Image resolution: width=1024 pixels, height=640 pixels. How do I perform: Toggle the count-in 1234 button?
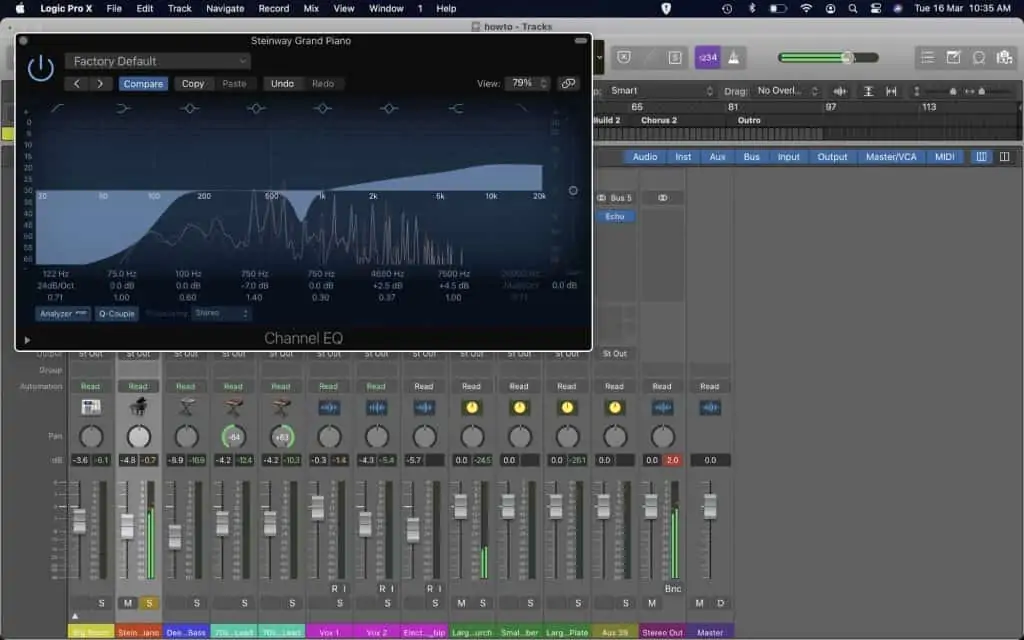707,57
